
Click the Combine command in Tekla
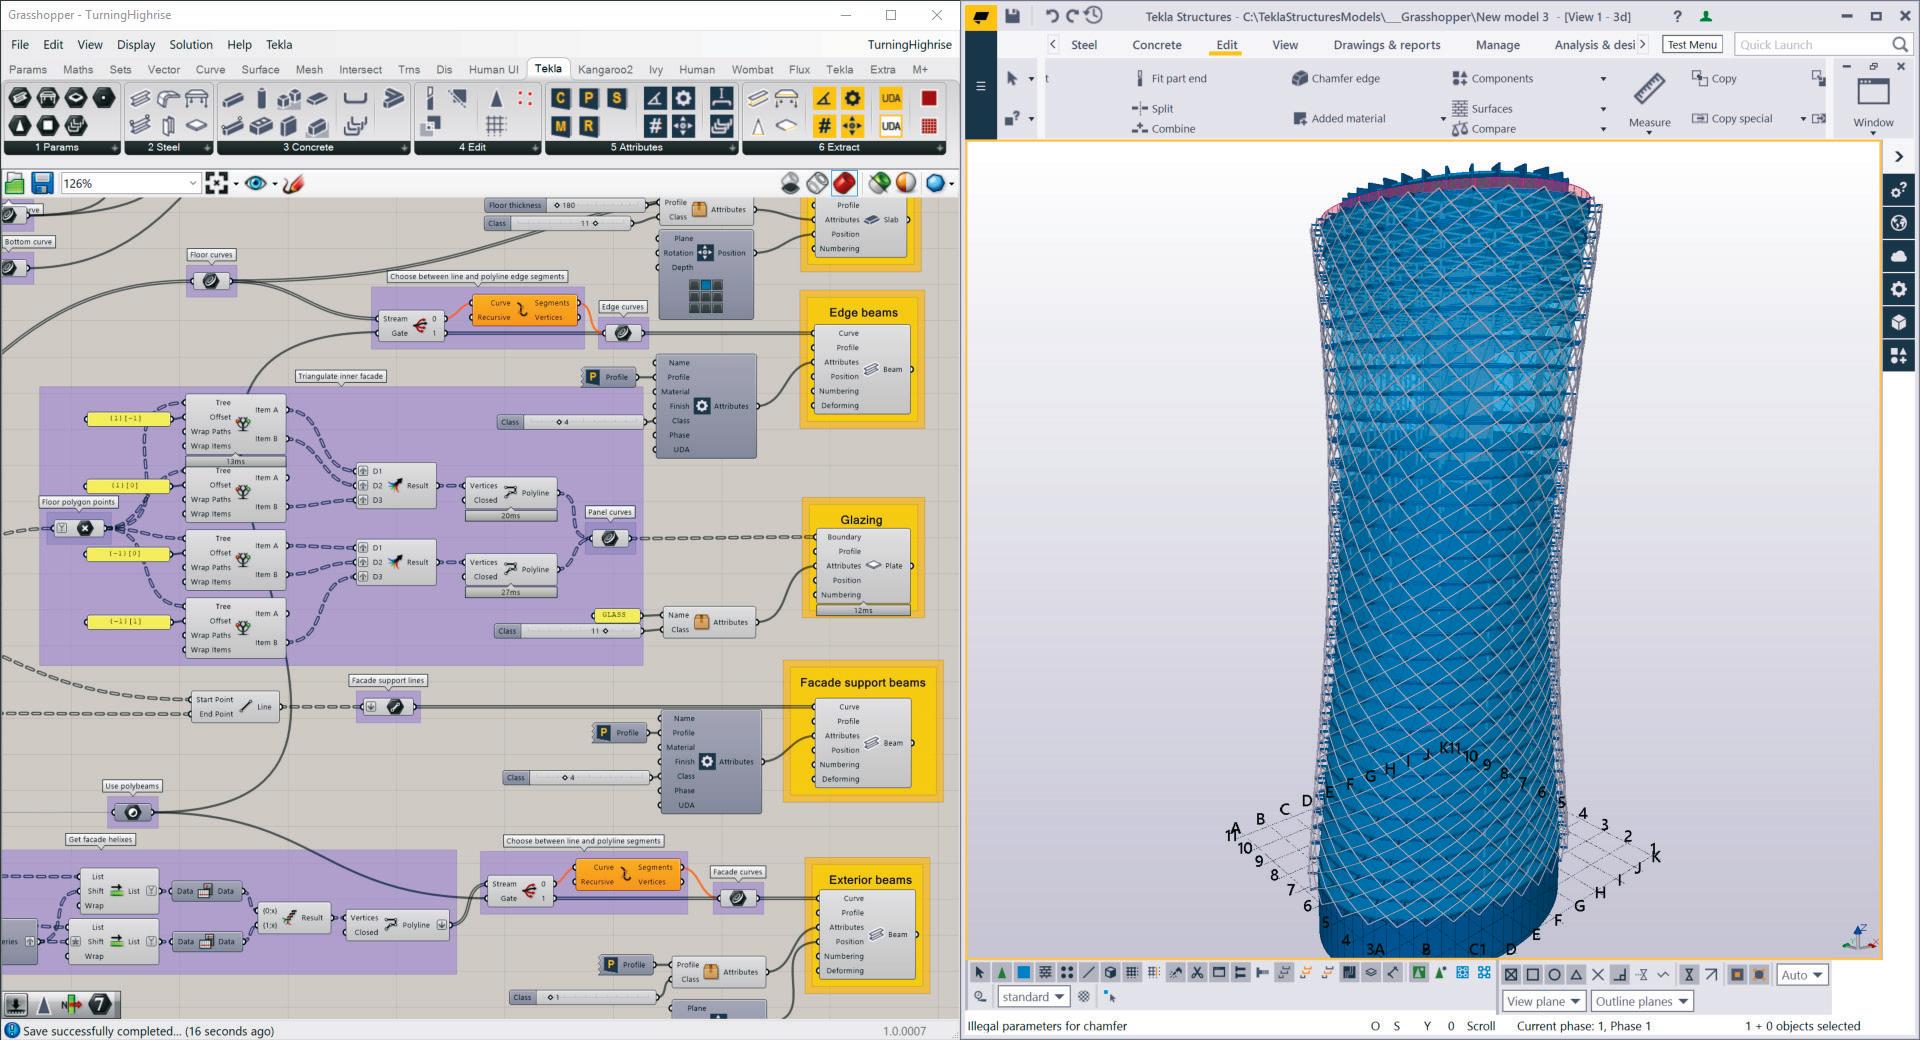click(1163, 128)
